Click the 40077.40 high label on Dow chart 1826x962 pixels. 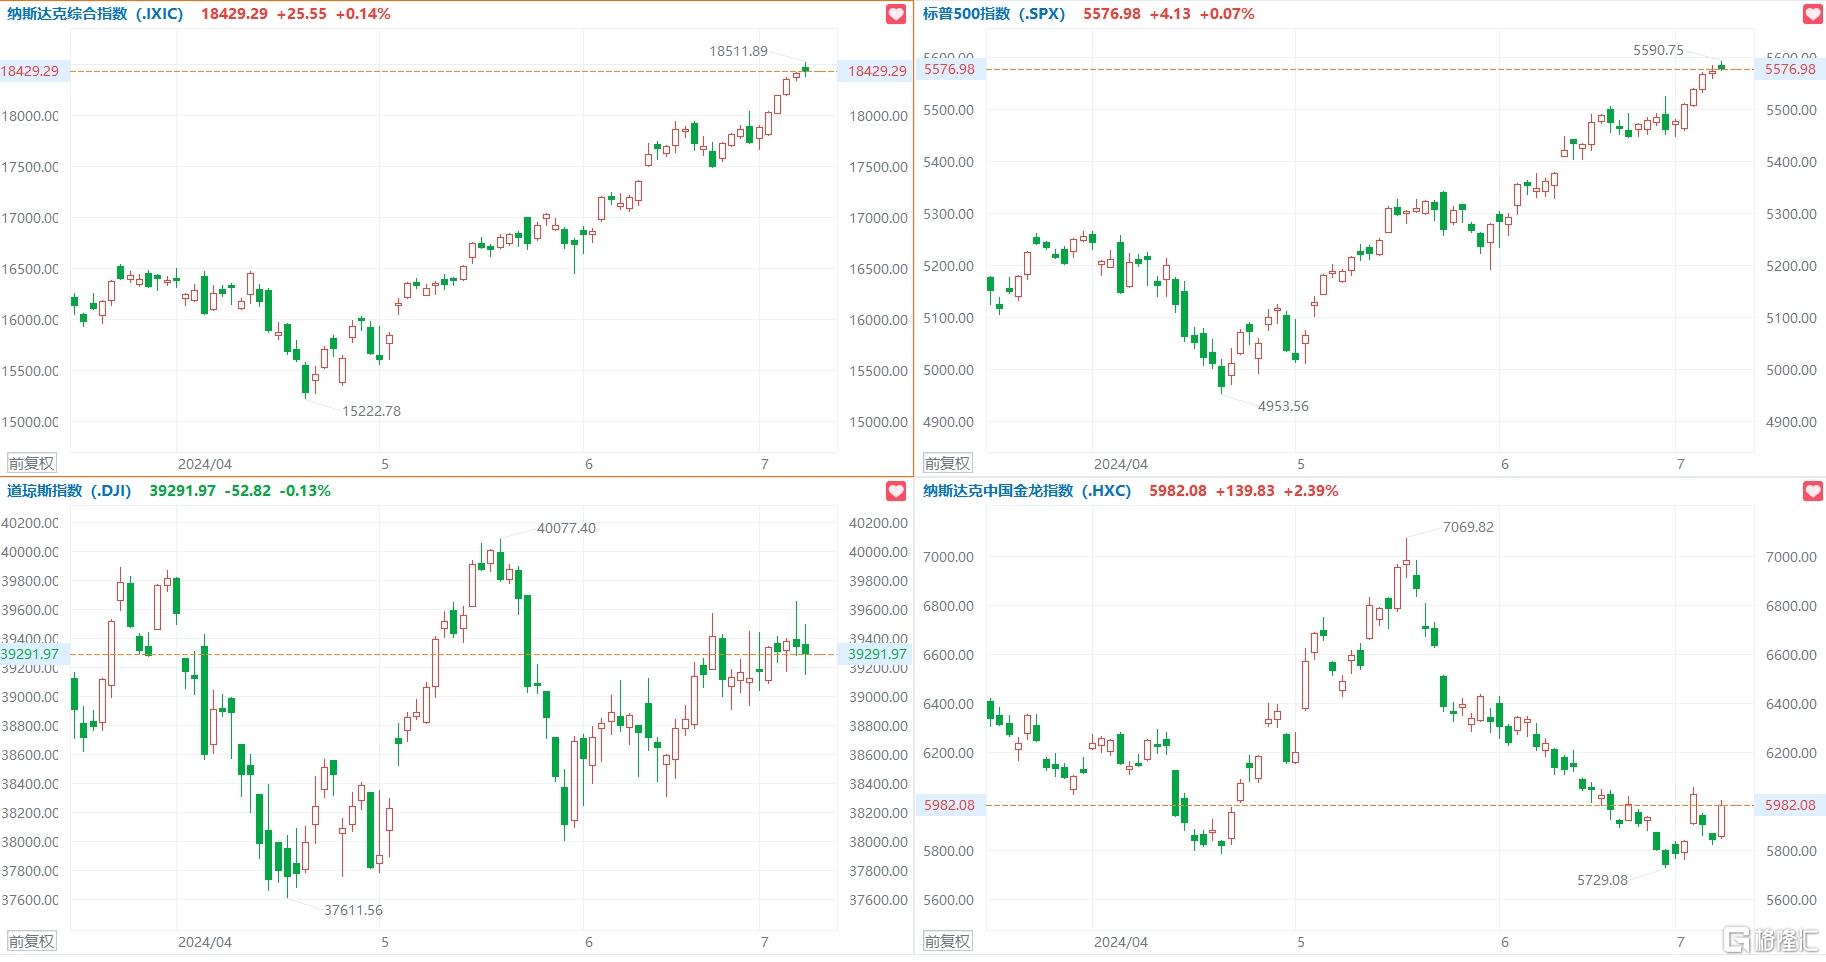pos(566,528)
